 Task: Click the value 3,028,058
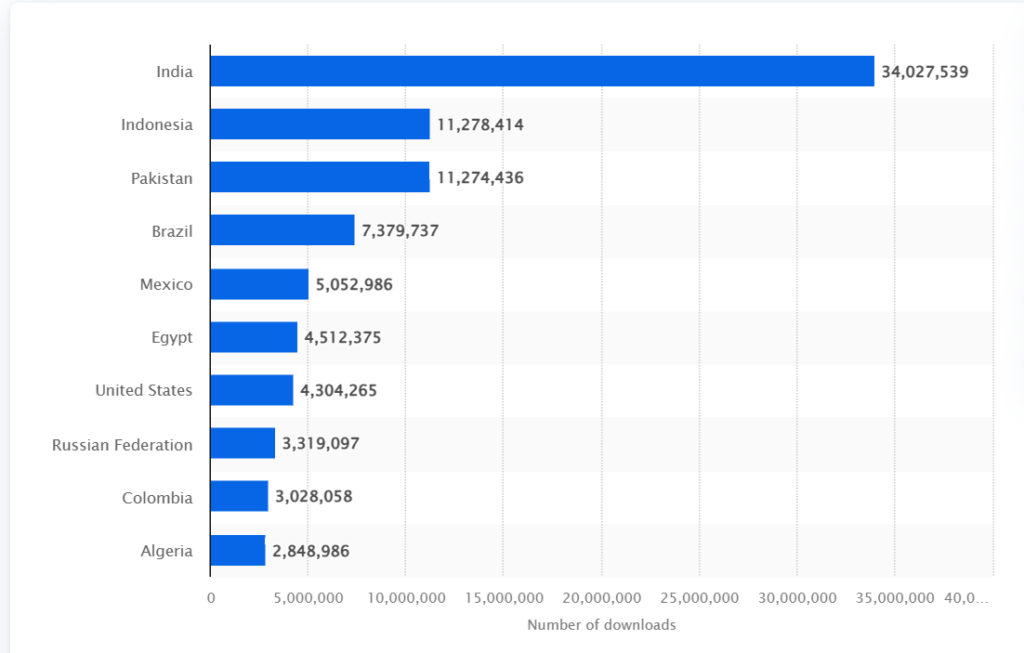(313, 496)
